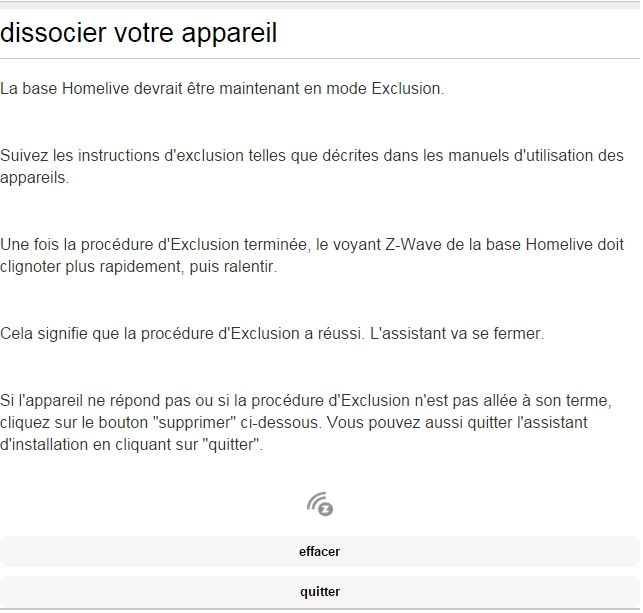
Task: Click "maintenant en mode Exclusion" phrase
Action: (x=342, y=88)
